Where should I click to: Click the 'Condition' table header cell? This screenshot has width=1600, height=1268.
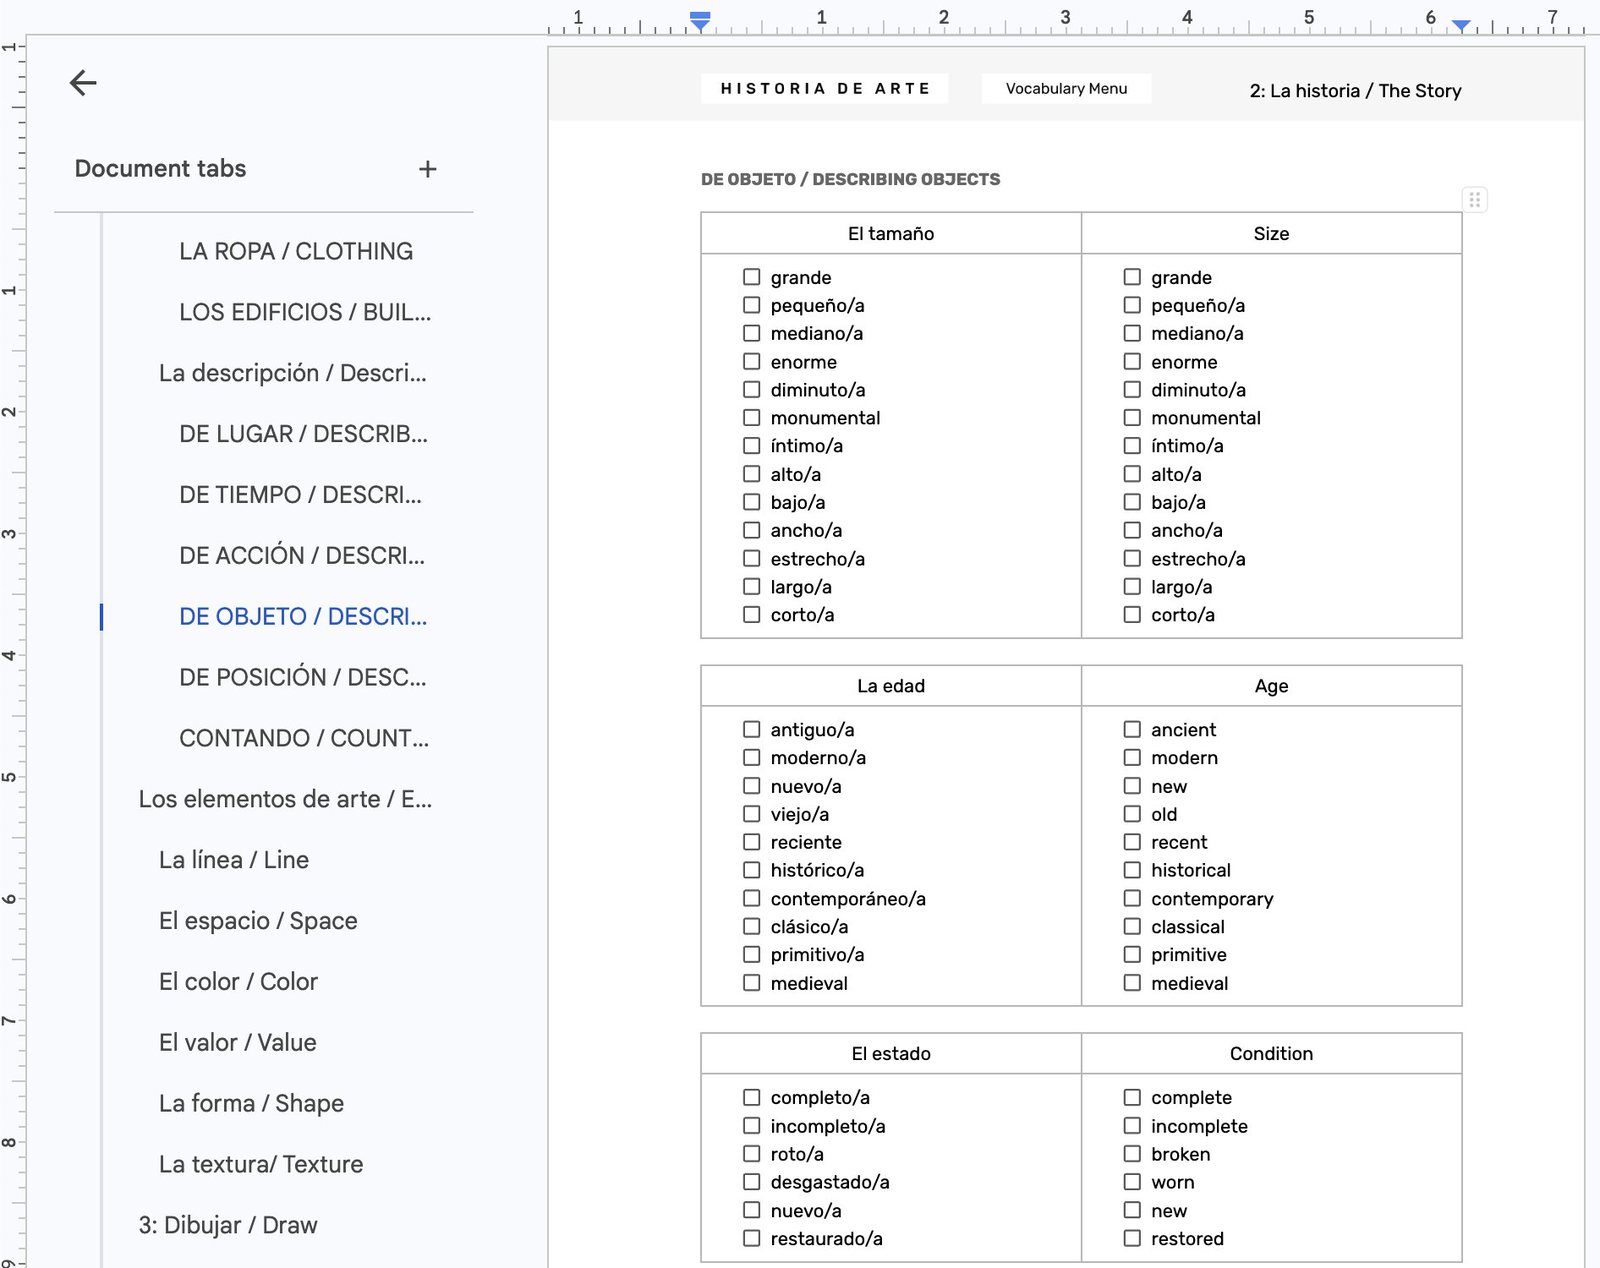point(1271,1054)
